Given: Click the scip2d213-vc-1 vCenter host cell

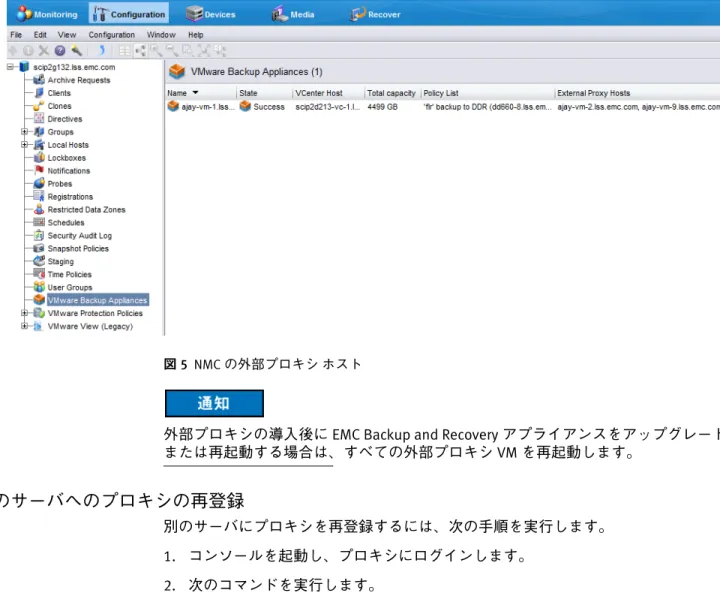Looking at the screenshot, I should tap(328, 107).
